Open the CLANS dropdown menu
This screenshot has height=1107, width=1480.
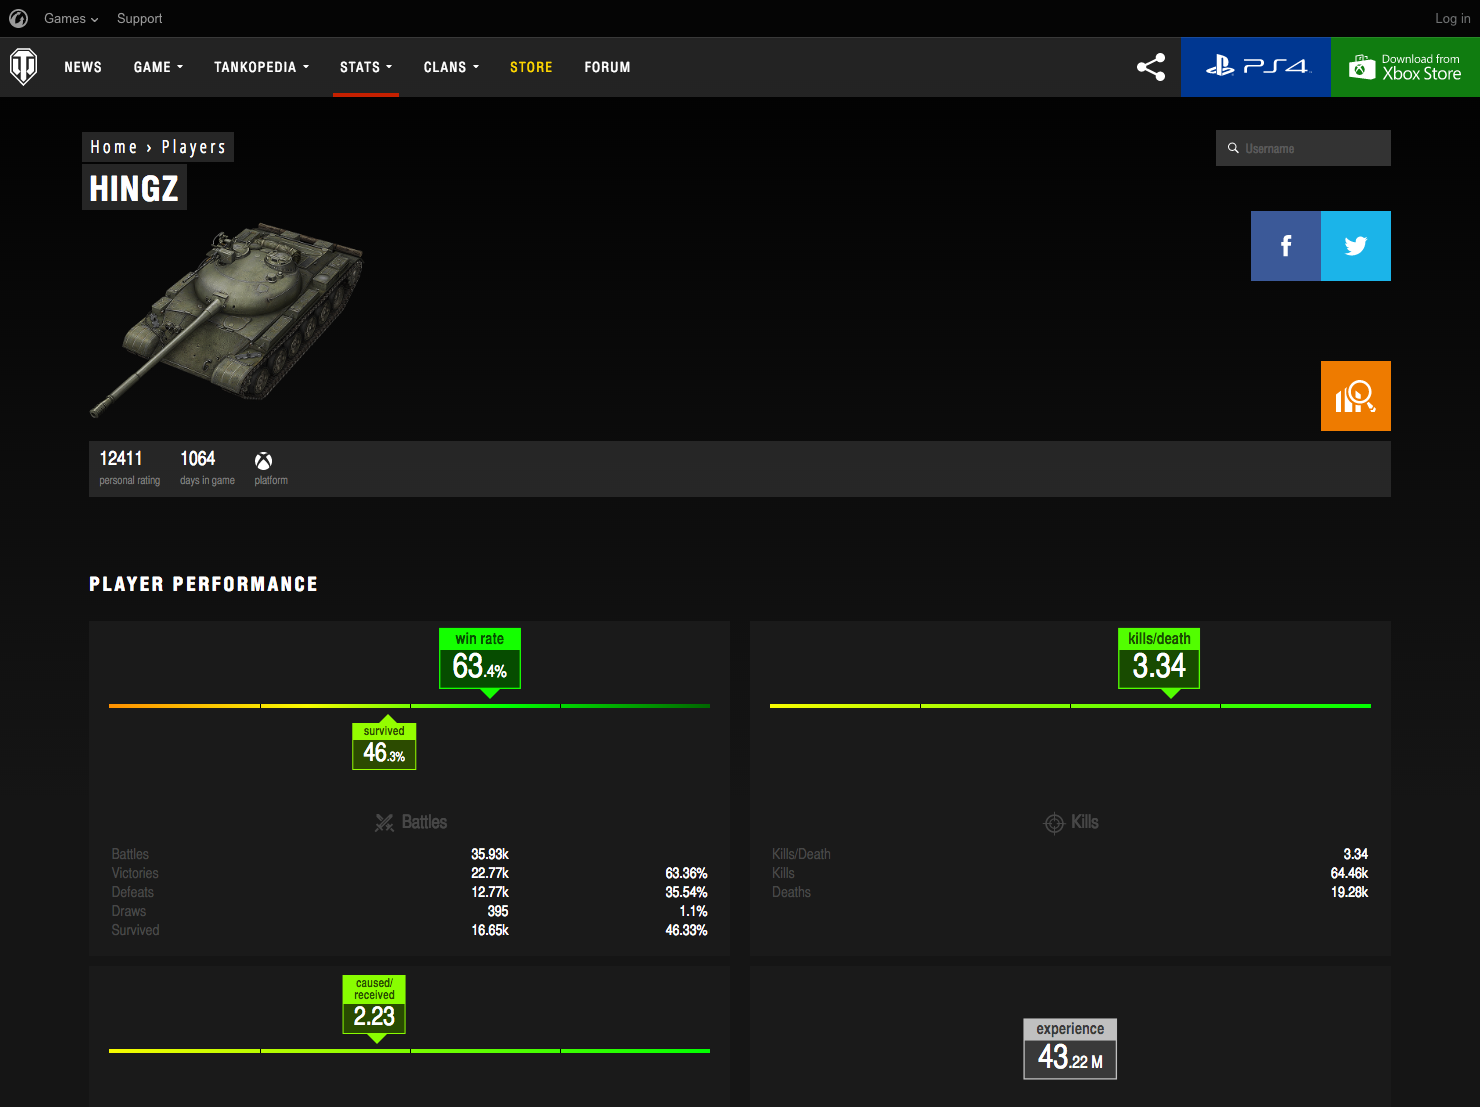pos(451,67)
